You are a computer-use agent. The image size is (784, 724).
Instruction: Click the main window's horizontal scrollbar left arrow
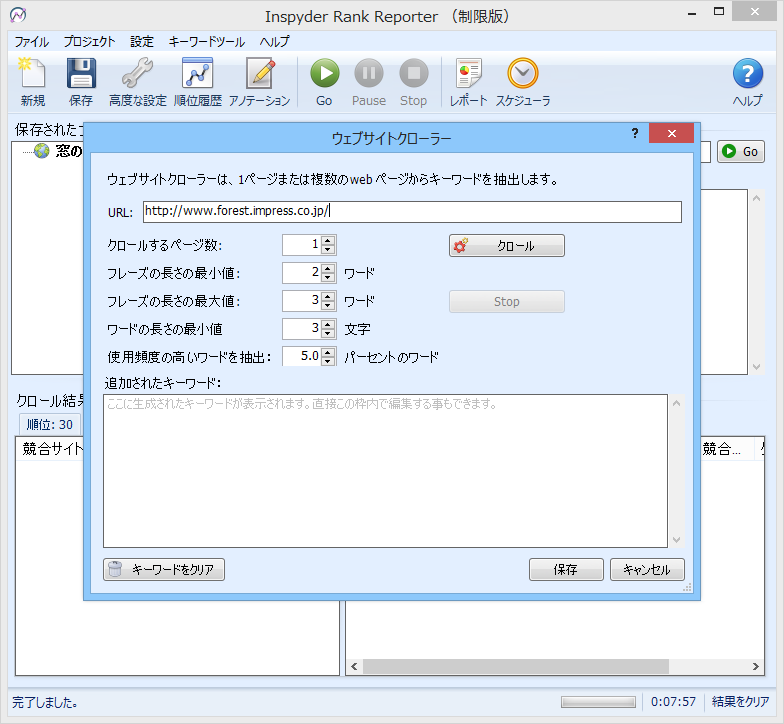coord(354,666)
